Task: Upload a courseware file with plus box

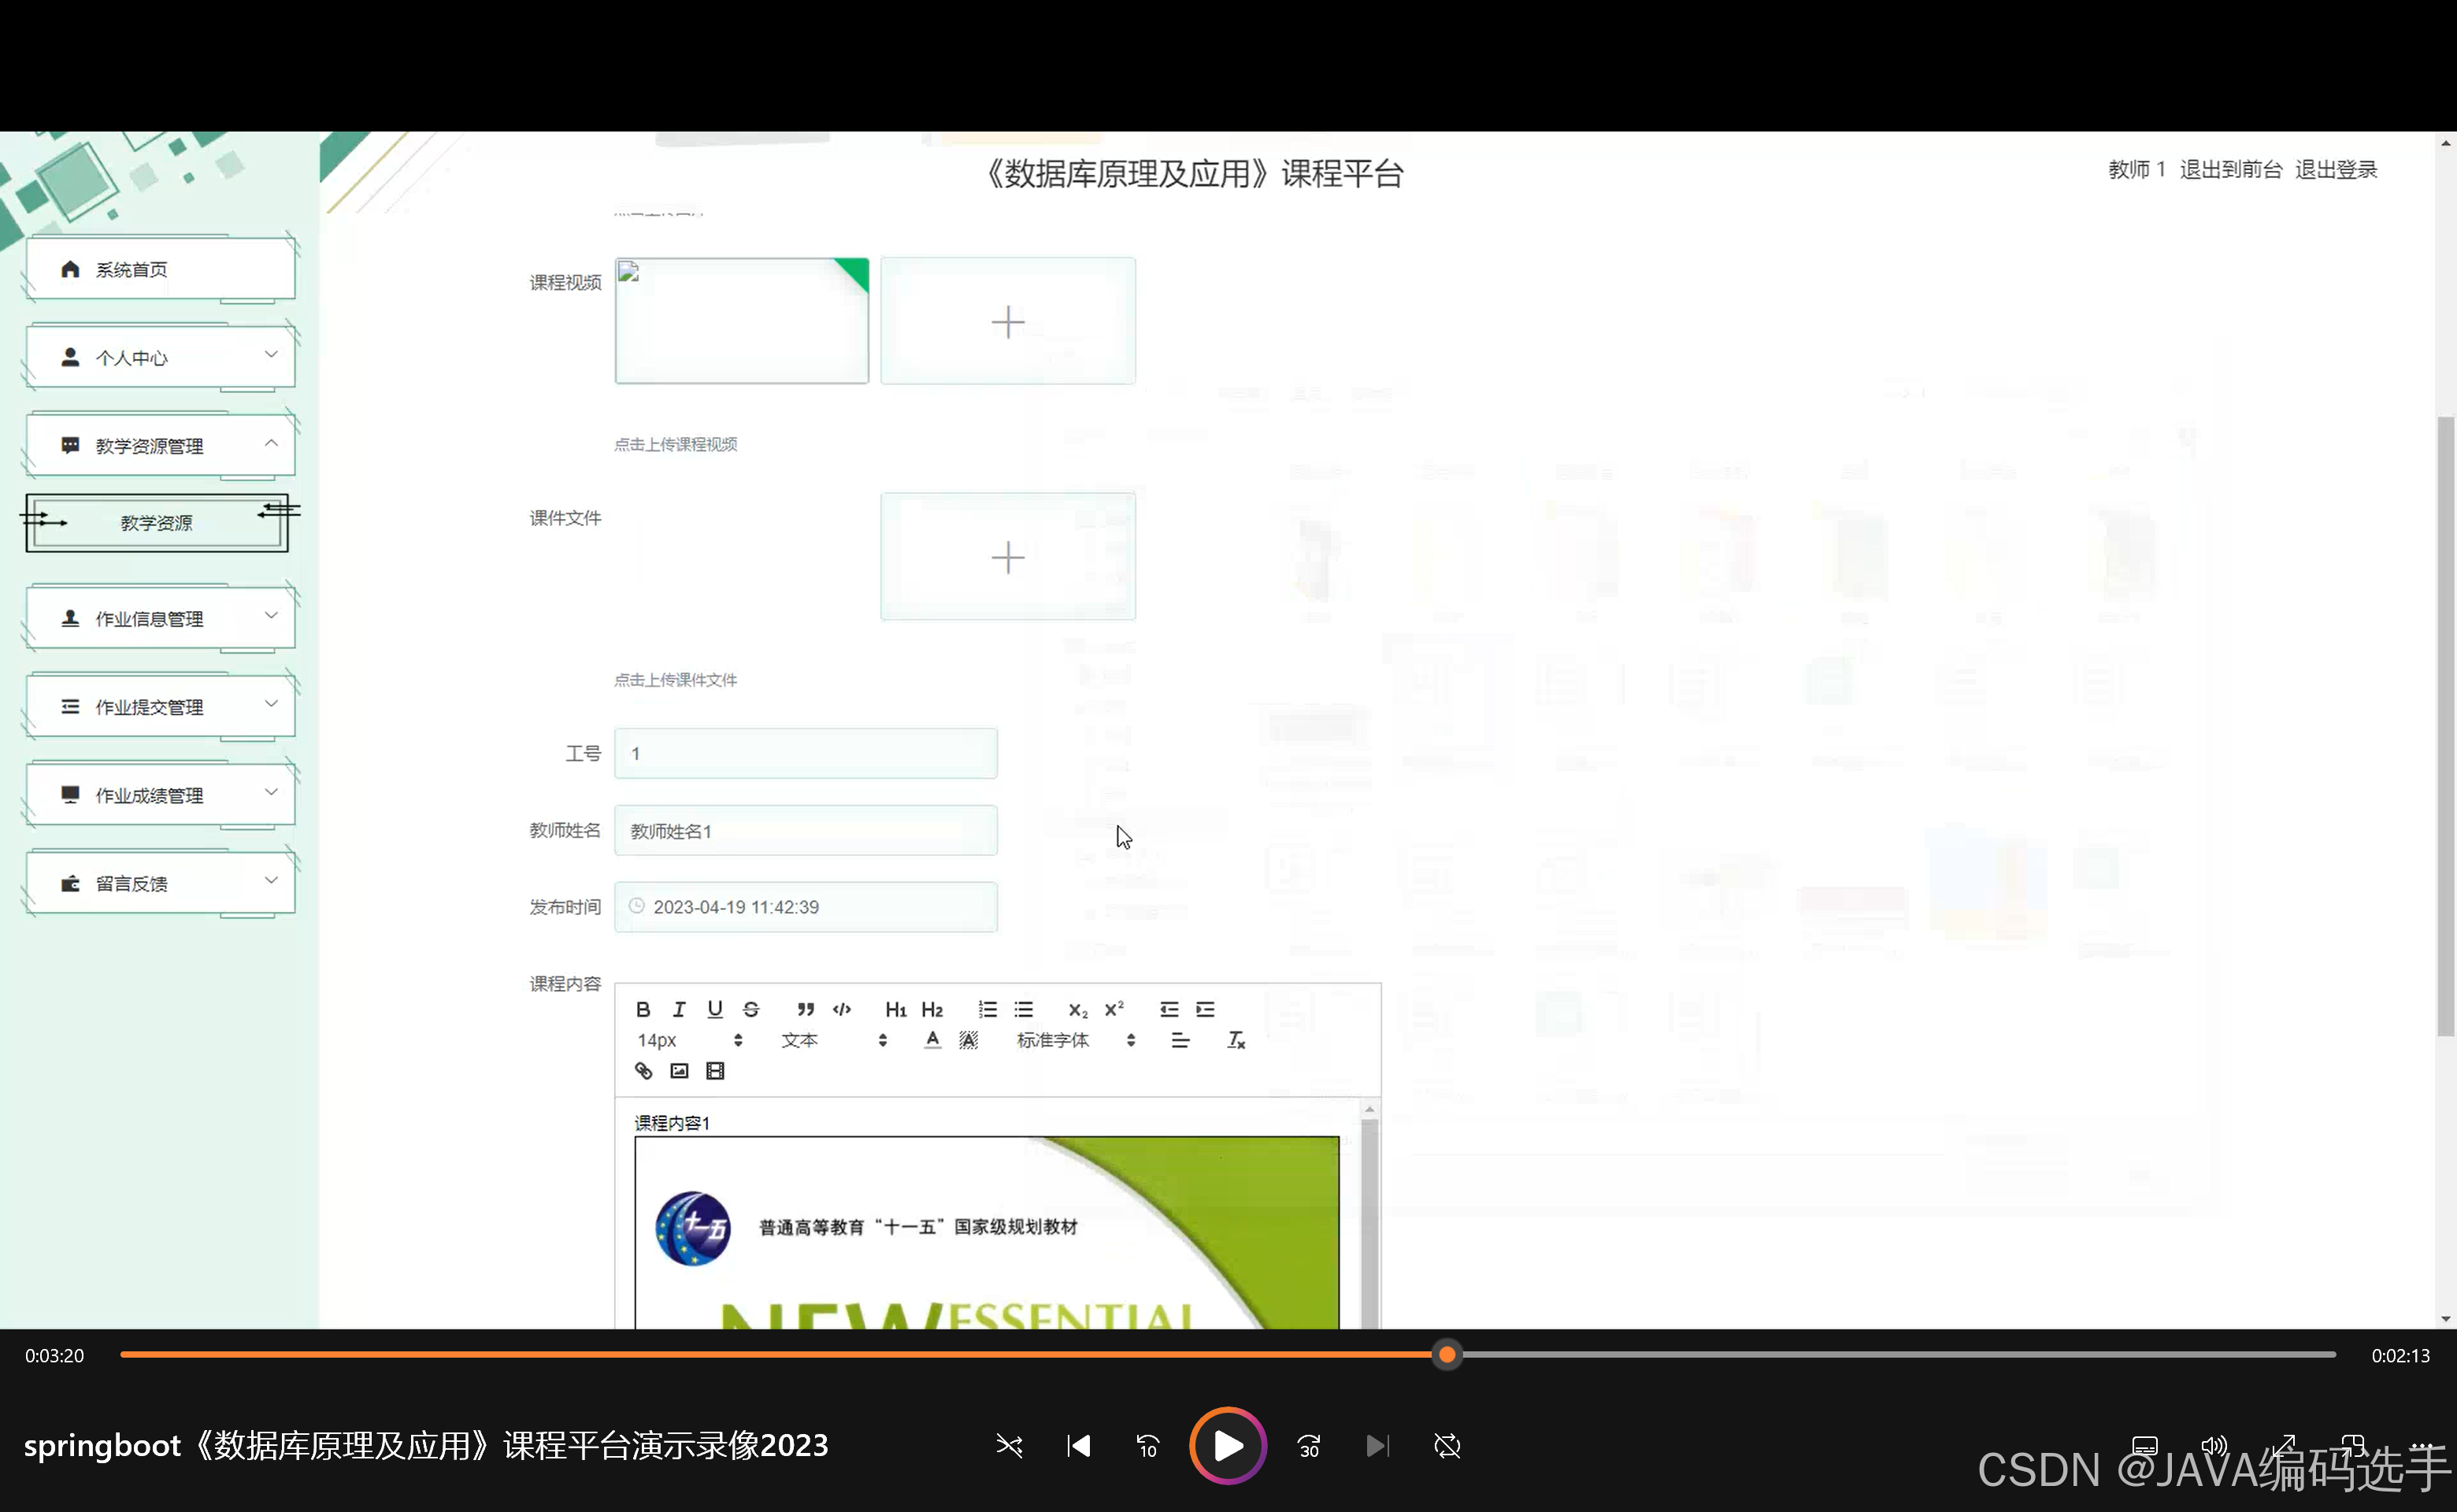Action: coord(1007,557)
